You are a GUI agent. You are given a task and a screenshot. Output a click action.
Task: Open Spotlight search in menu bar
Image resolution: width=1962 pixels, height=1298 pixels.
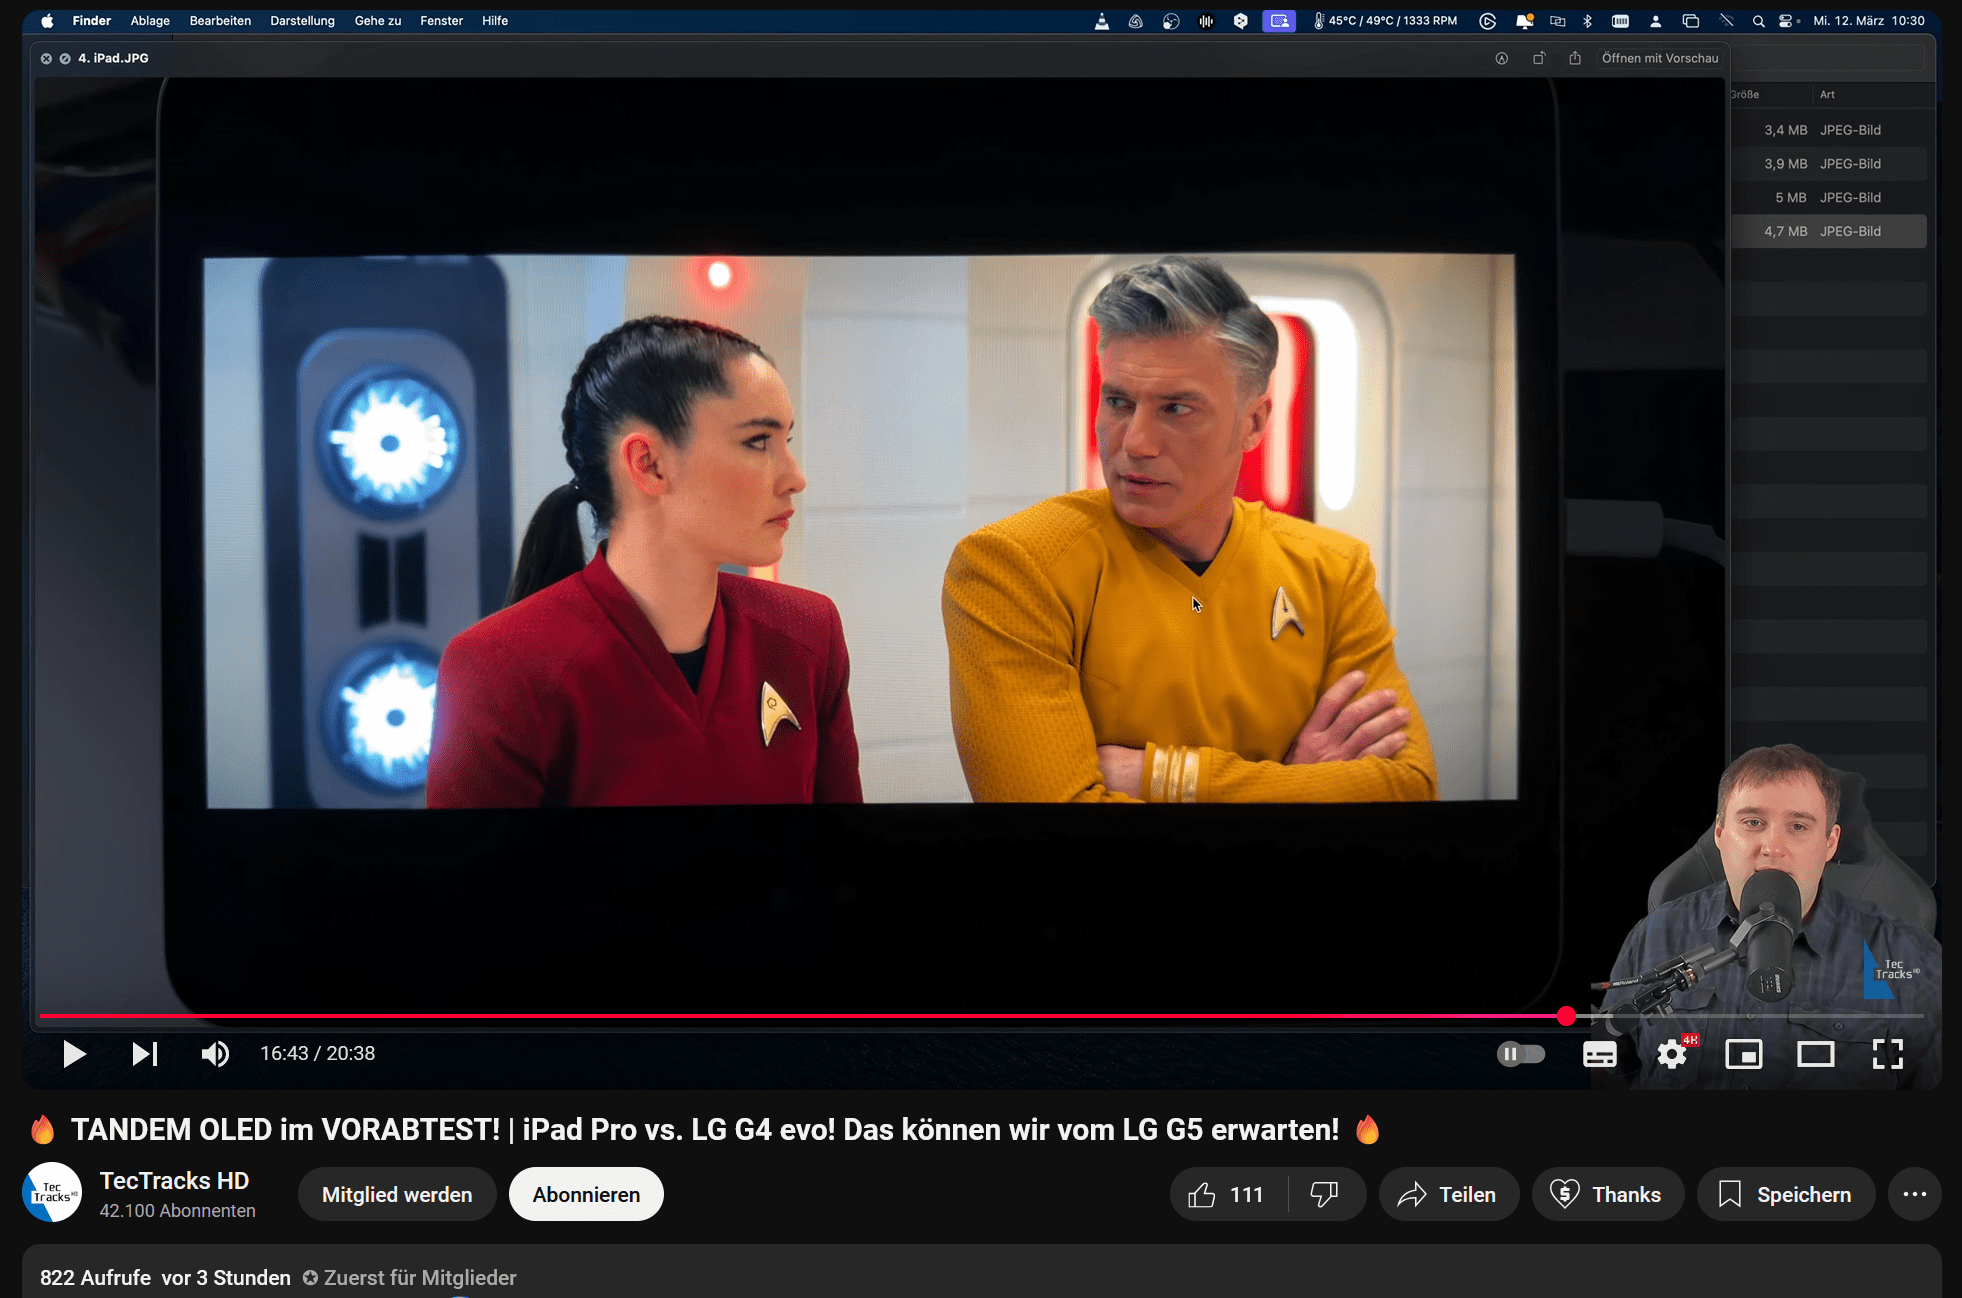pos(1758,21)
